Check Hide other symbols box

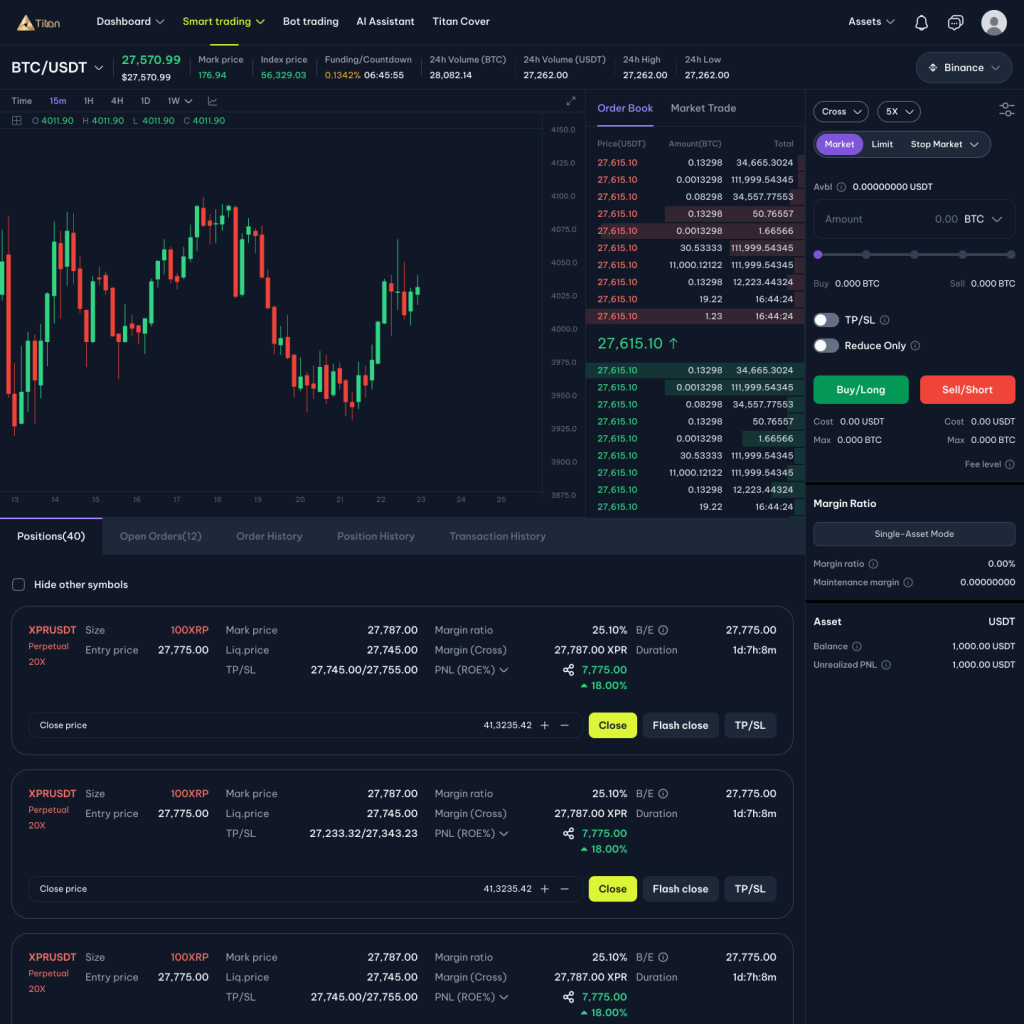[x=18, y=584]
